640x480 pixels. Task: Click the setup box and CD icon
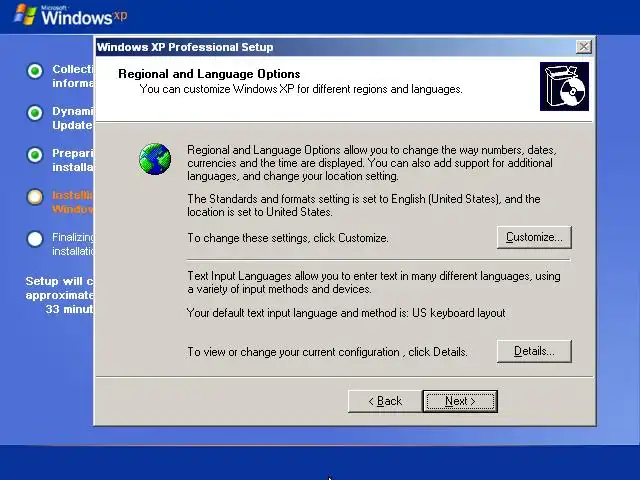tap(564, 87)
